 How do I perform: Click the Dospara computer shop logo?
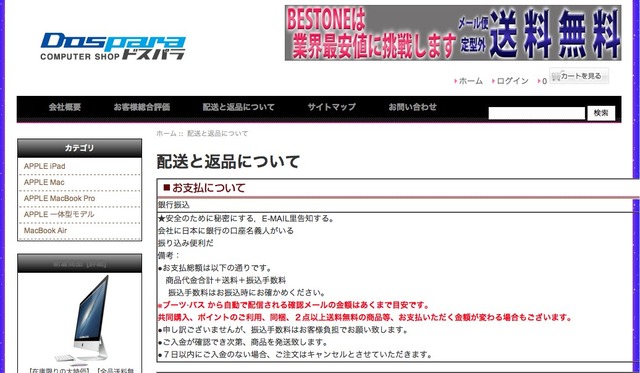(113, 46)
